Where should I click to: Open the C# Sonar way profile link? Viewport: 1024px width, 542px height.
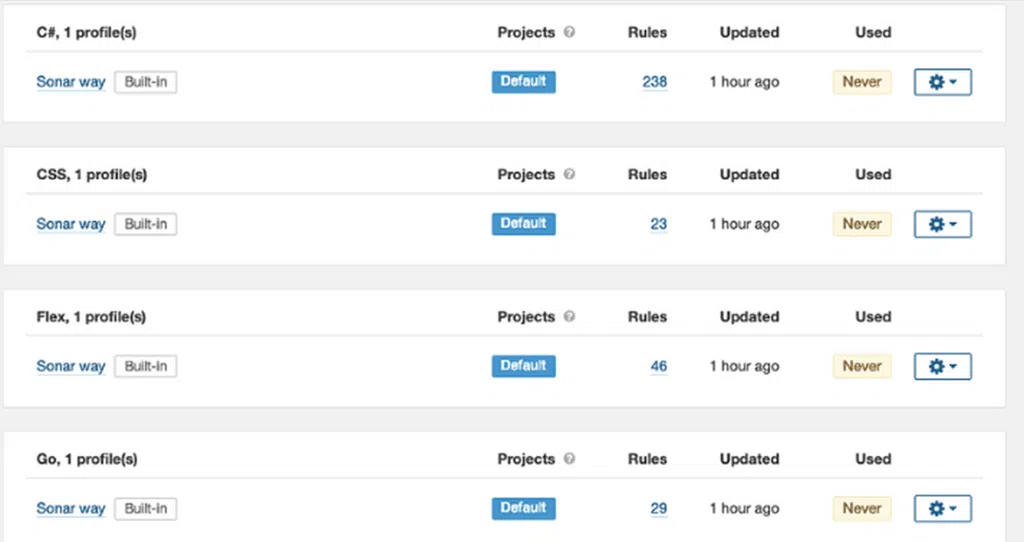coord(71,82)
